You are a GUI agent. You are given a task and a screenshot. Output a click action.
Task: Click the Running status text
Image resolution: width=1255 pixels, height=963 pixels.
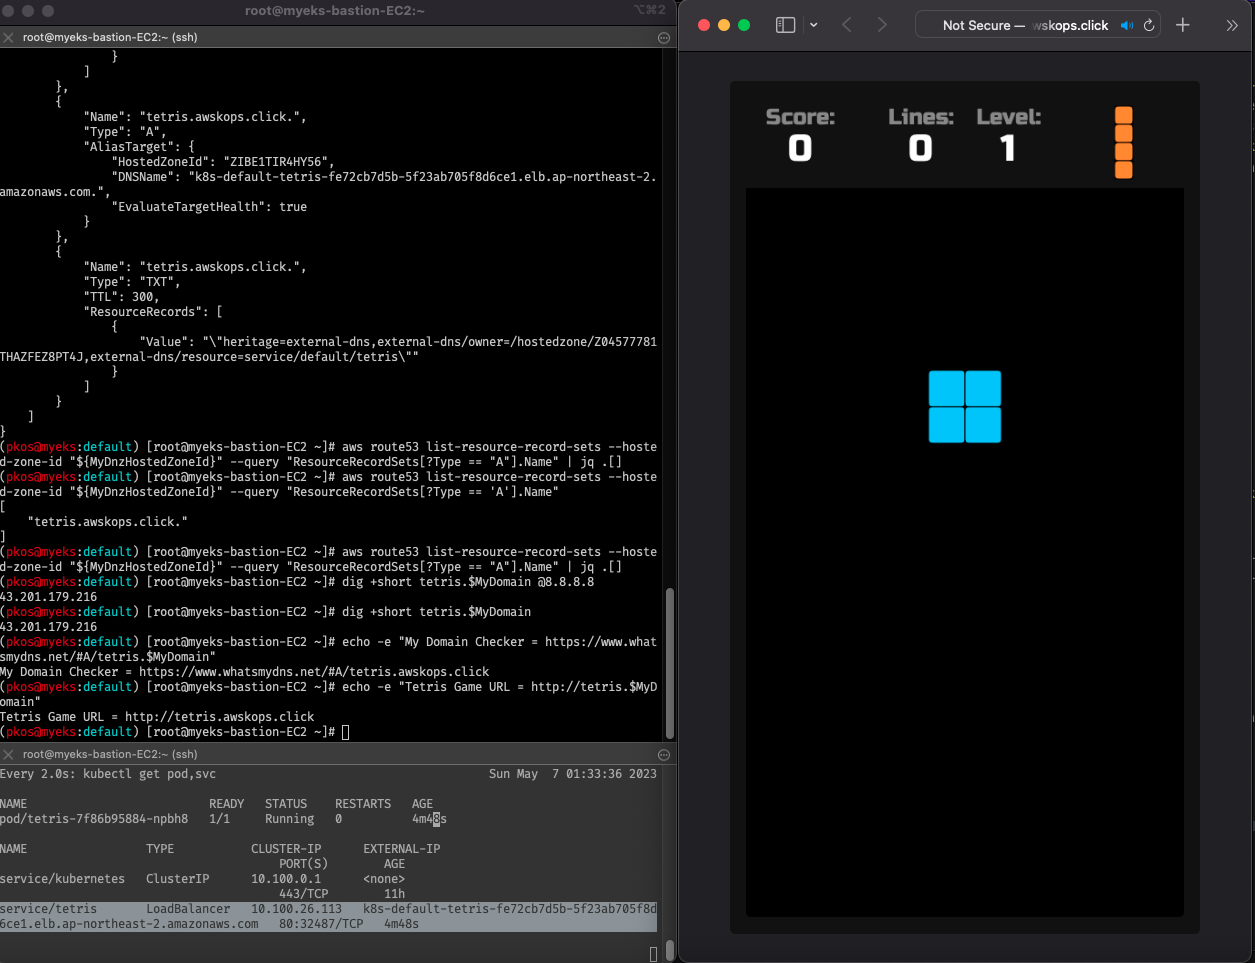pos(289,819)
